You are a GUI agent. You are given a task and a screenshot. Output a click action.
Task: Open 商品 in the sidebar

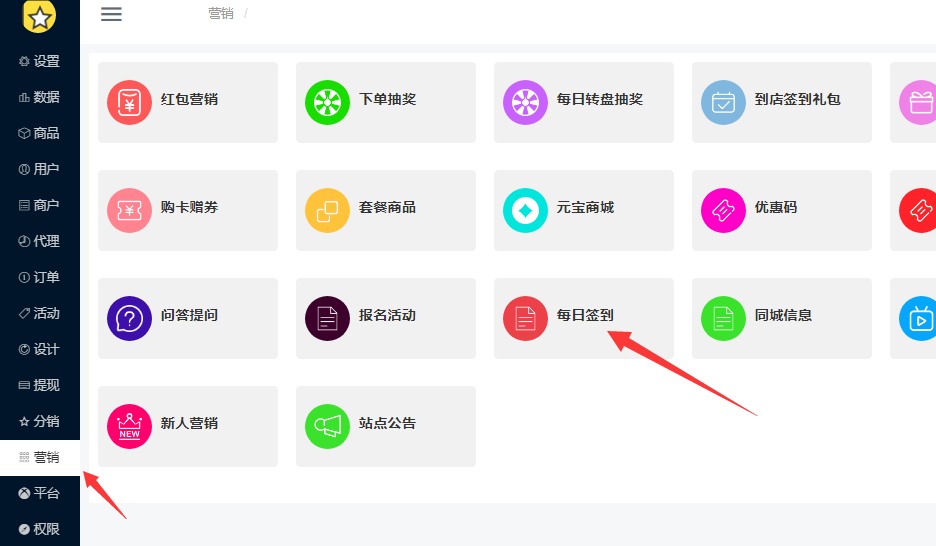click(x=39, y=133)
